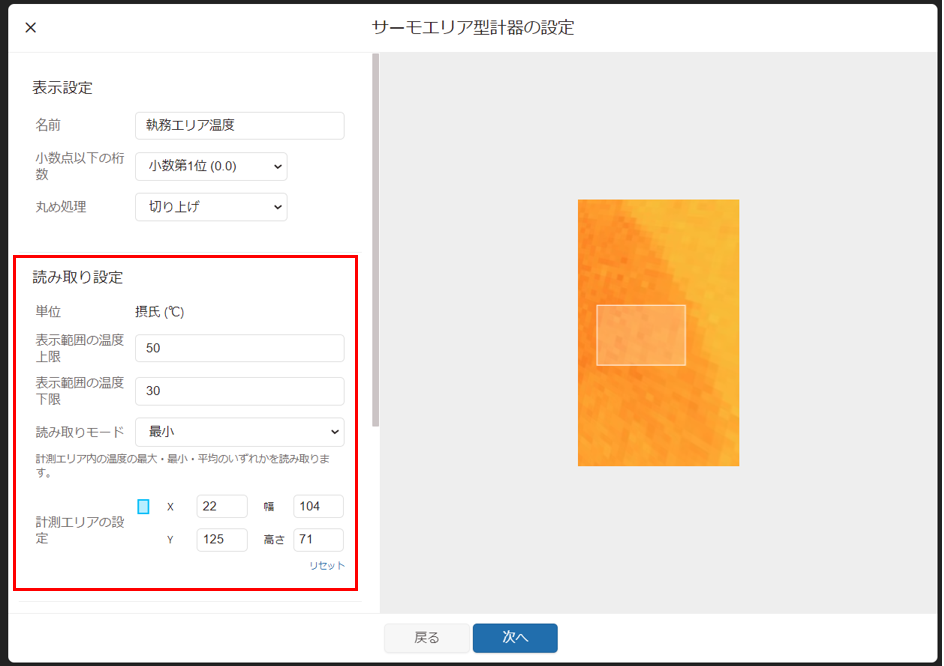
Task: Click the blue measurement area rectangle icon
Action: [143, 506]
